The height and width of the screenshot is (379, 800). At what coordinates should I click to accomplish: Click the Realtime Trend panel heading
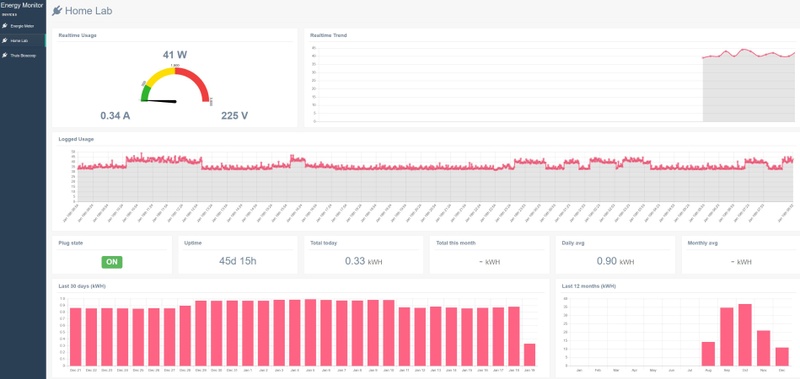(x=329, y=36)
